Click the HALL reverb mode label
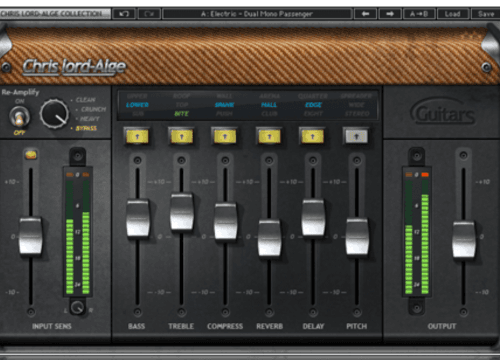Viewport: 500px width, 360px height. pyautogui.click(x=269, y=105)
